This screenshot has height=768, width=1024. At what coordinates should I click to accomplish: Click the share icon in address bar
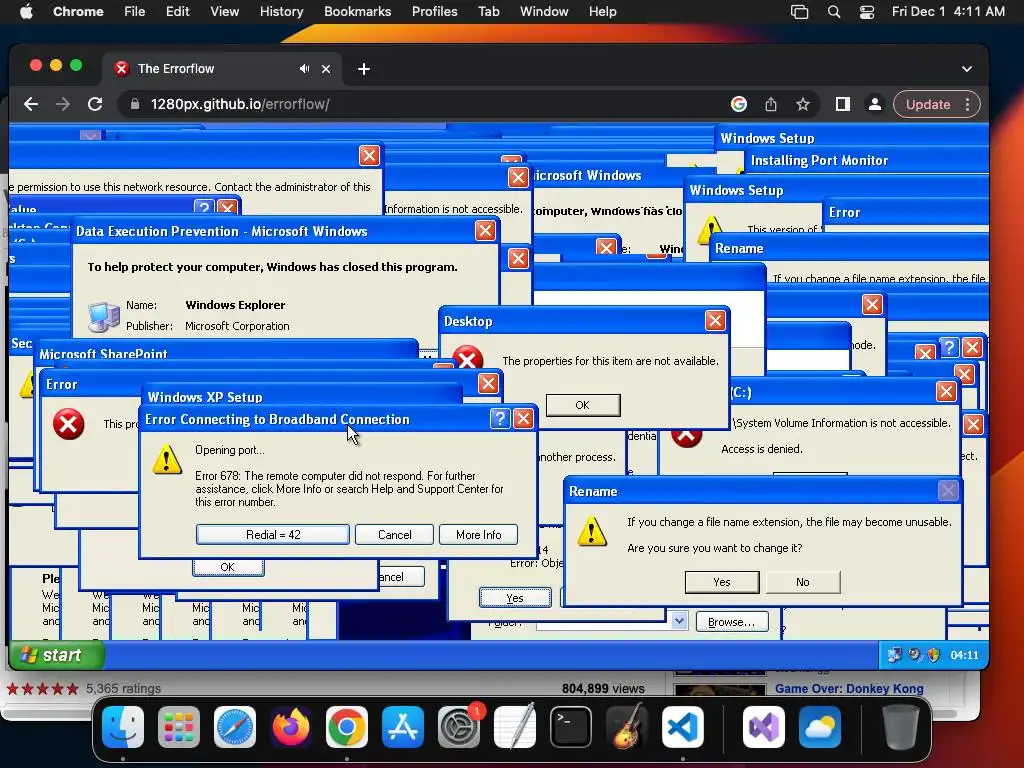(771, 104)
